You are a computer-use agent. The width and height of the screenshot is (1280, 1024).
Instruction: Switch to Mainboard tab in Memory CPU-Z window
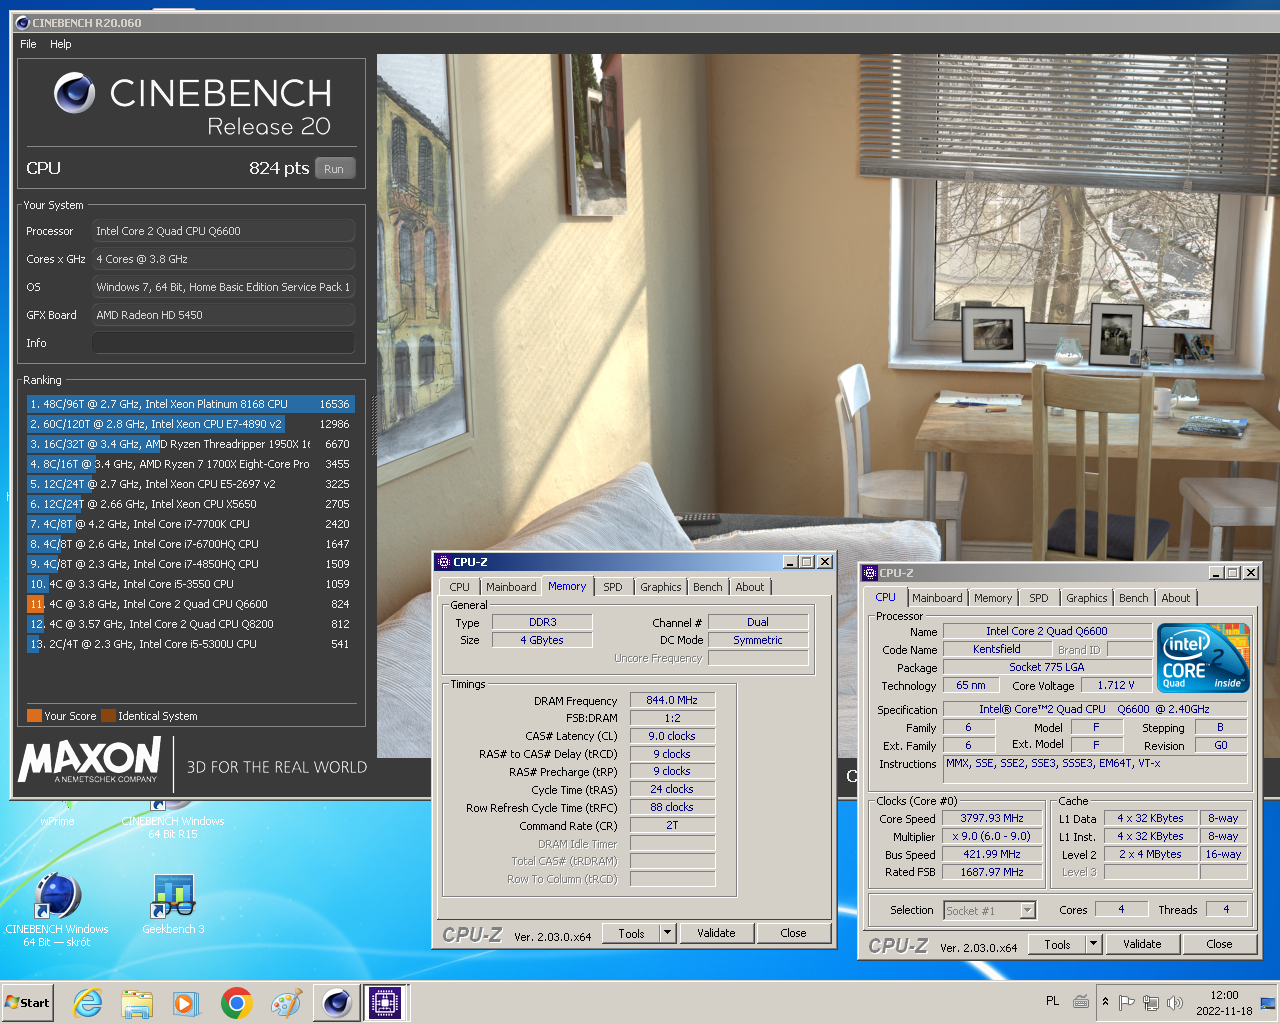point(511,588)
